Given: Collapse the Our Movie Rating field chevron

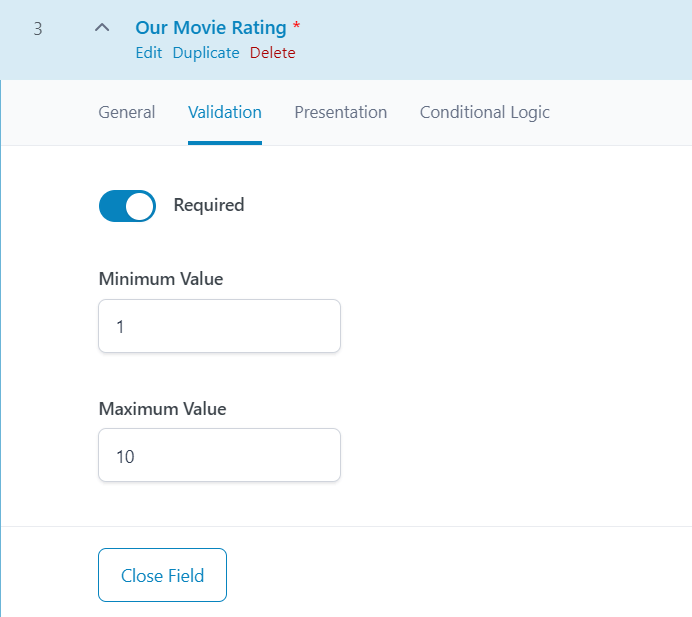Looking at the screenshot, I should (101, 28).
